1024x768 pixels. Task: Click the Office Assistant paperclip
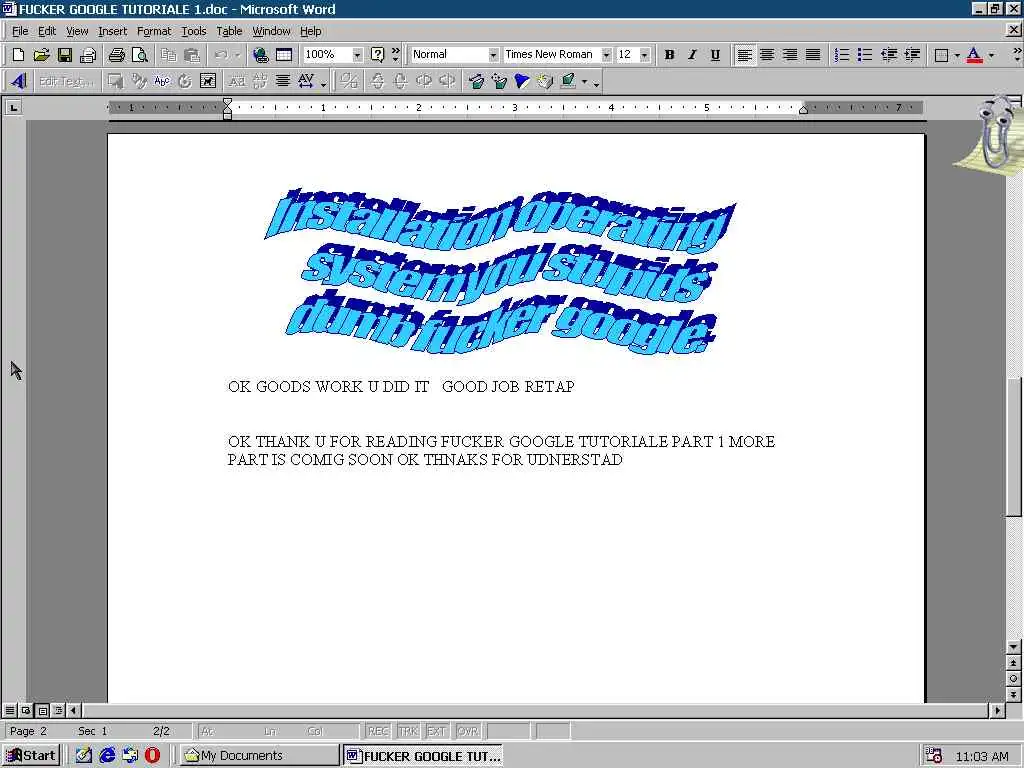(996, 134)
